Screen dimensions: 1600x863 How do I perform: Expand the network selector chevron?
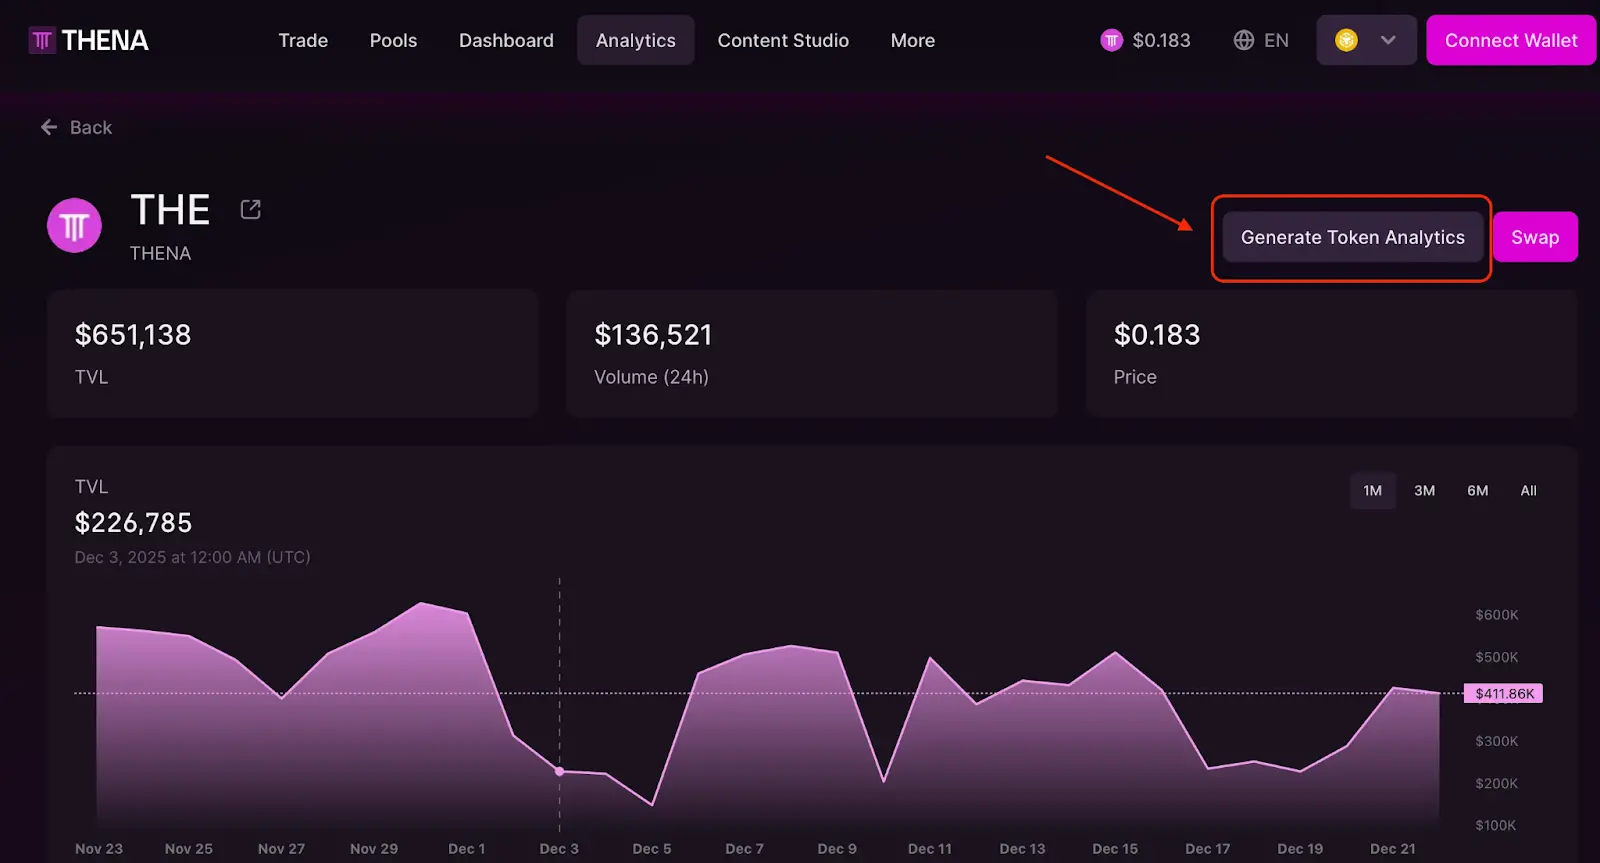[x=1388, y=40]
